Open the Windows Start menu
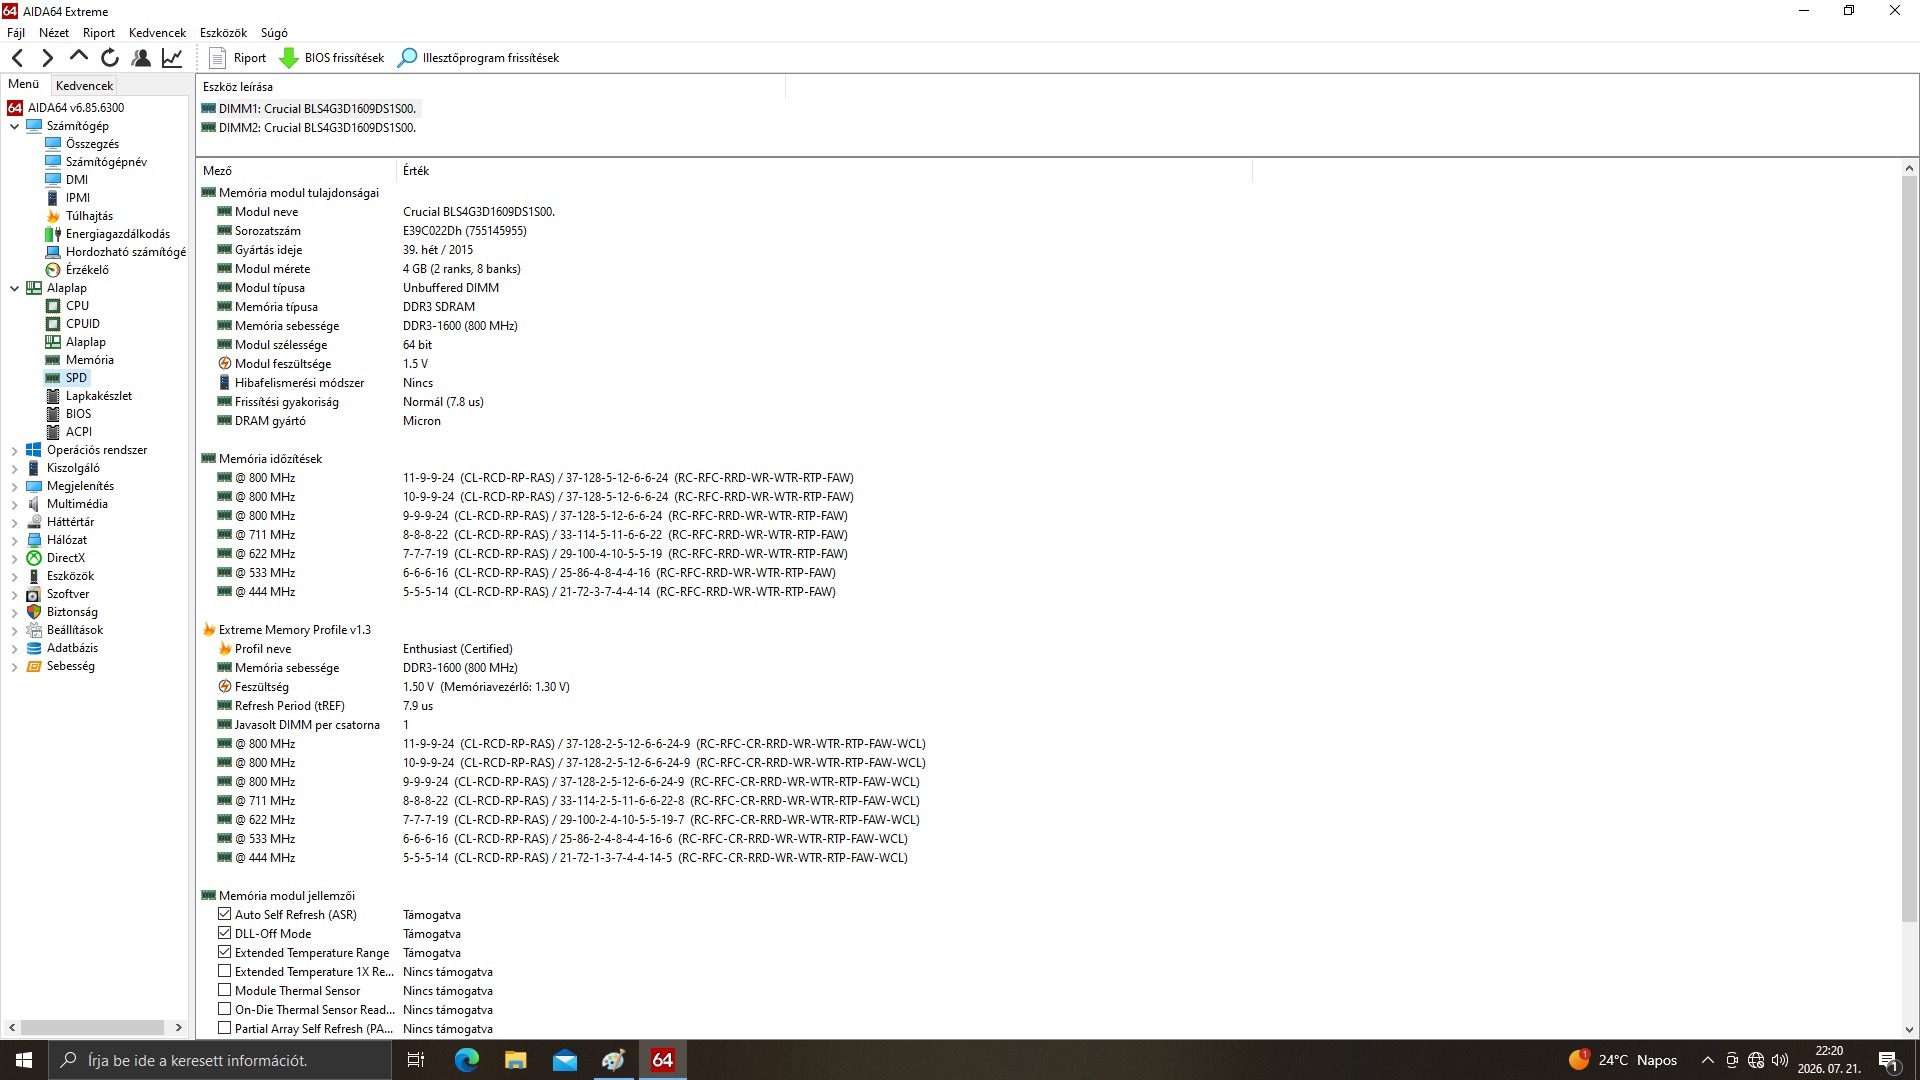 pyautogui.click(x=24, y=1060)
